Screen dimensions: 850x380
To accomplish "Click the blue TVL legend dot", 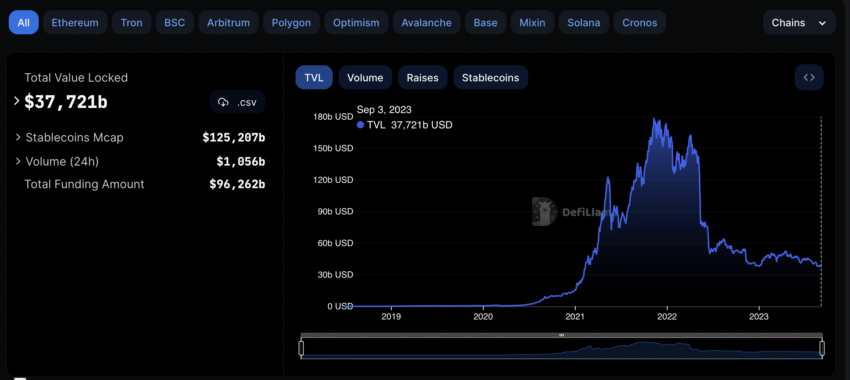I will (x=360, y=125).
